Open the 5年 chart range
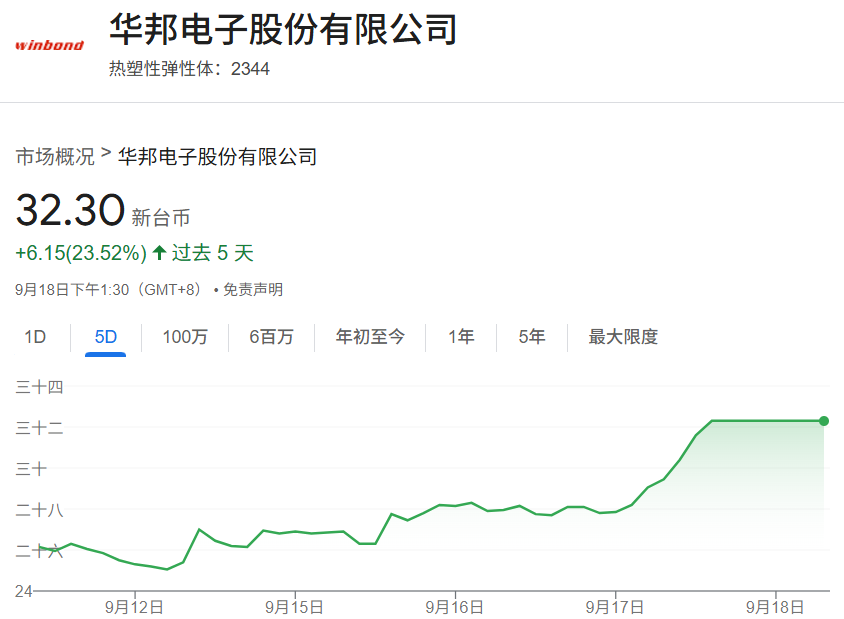This screenshot has width=844, height=619. pyautogui.click(x=531, y=337)
